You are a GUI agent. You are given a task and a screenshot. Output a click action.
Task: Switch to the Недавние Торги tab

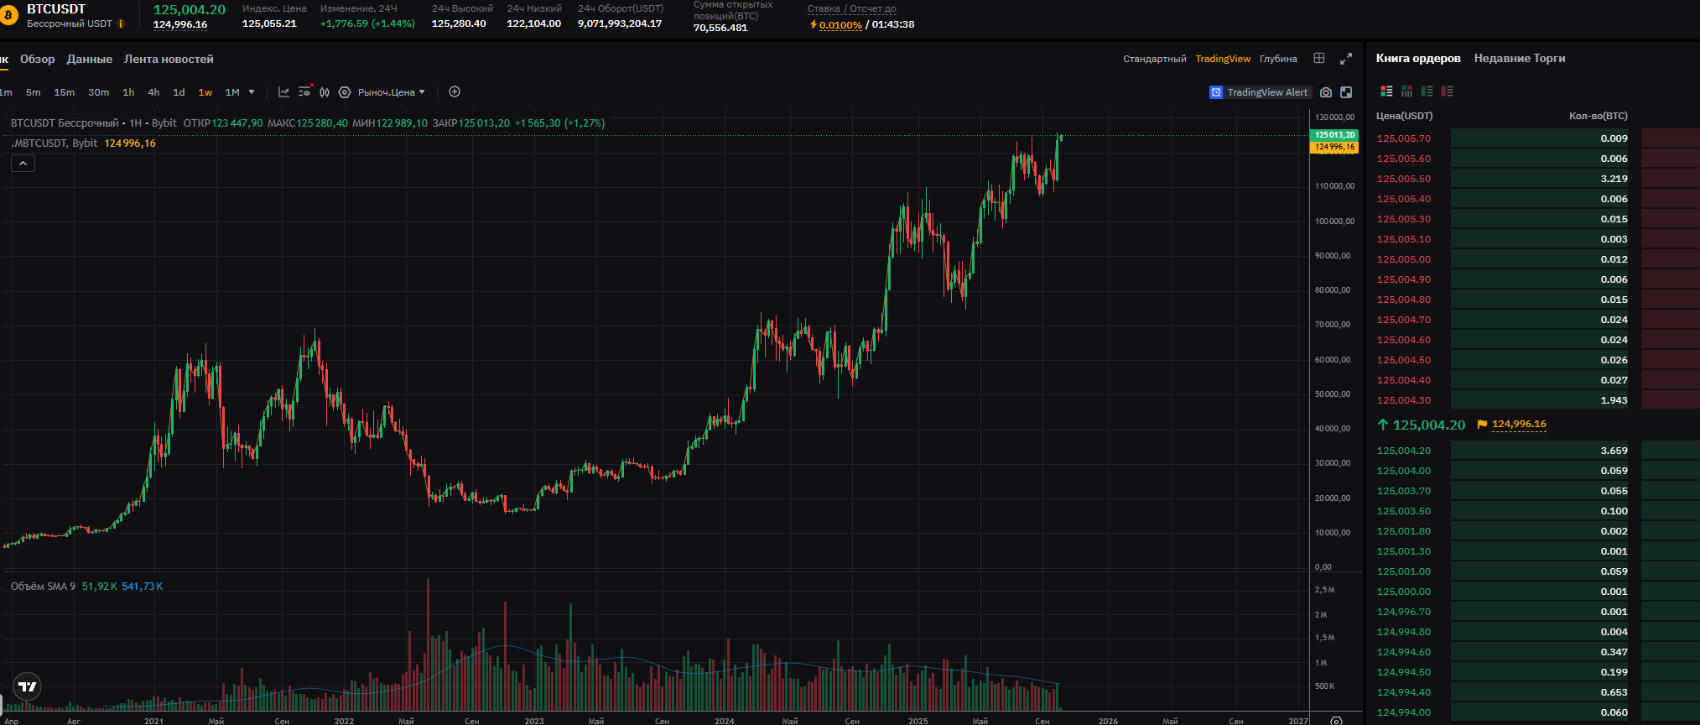(x=1519, y=58)
